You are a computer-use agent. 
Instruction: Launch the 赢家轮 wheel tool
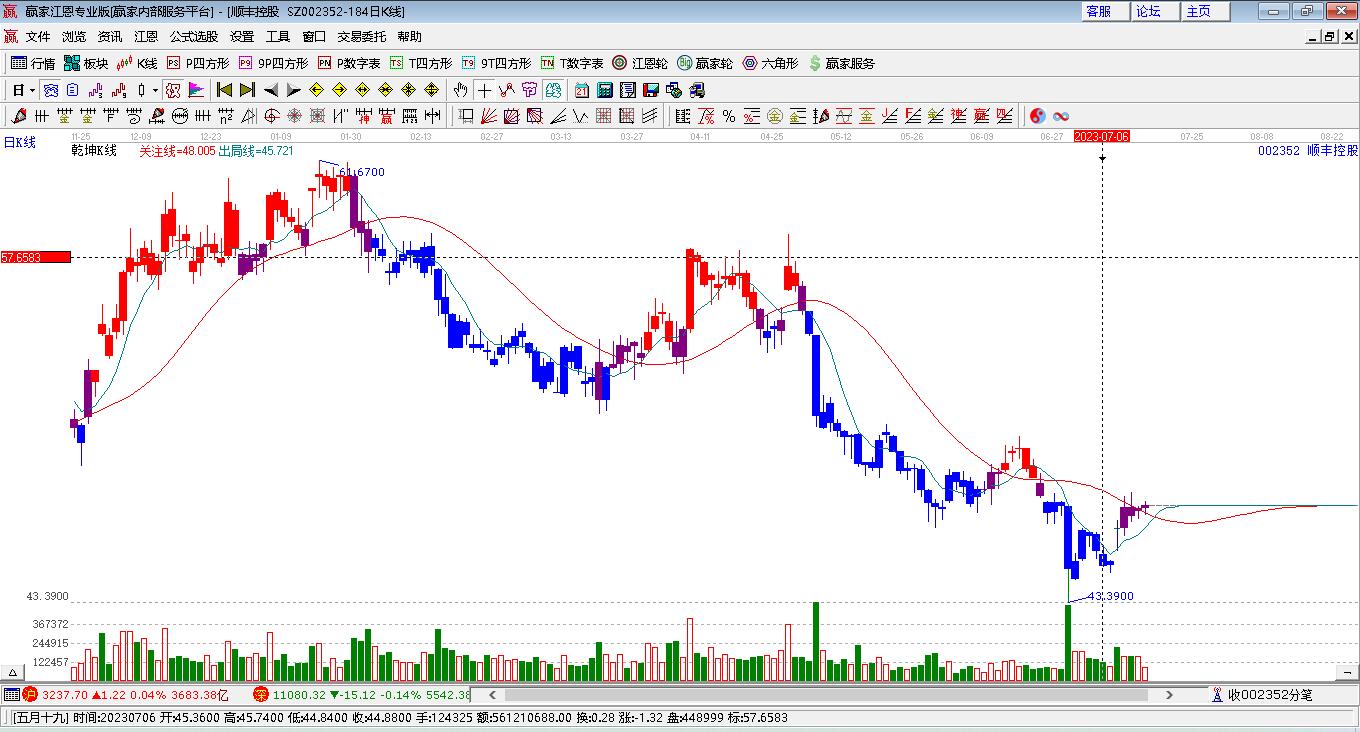point(705,63)
